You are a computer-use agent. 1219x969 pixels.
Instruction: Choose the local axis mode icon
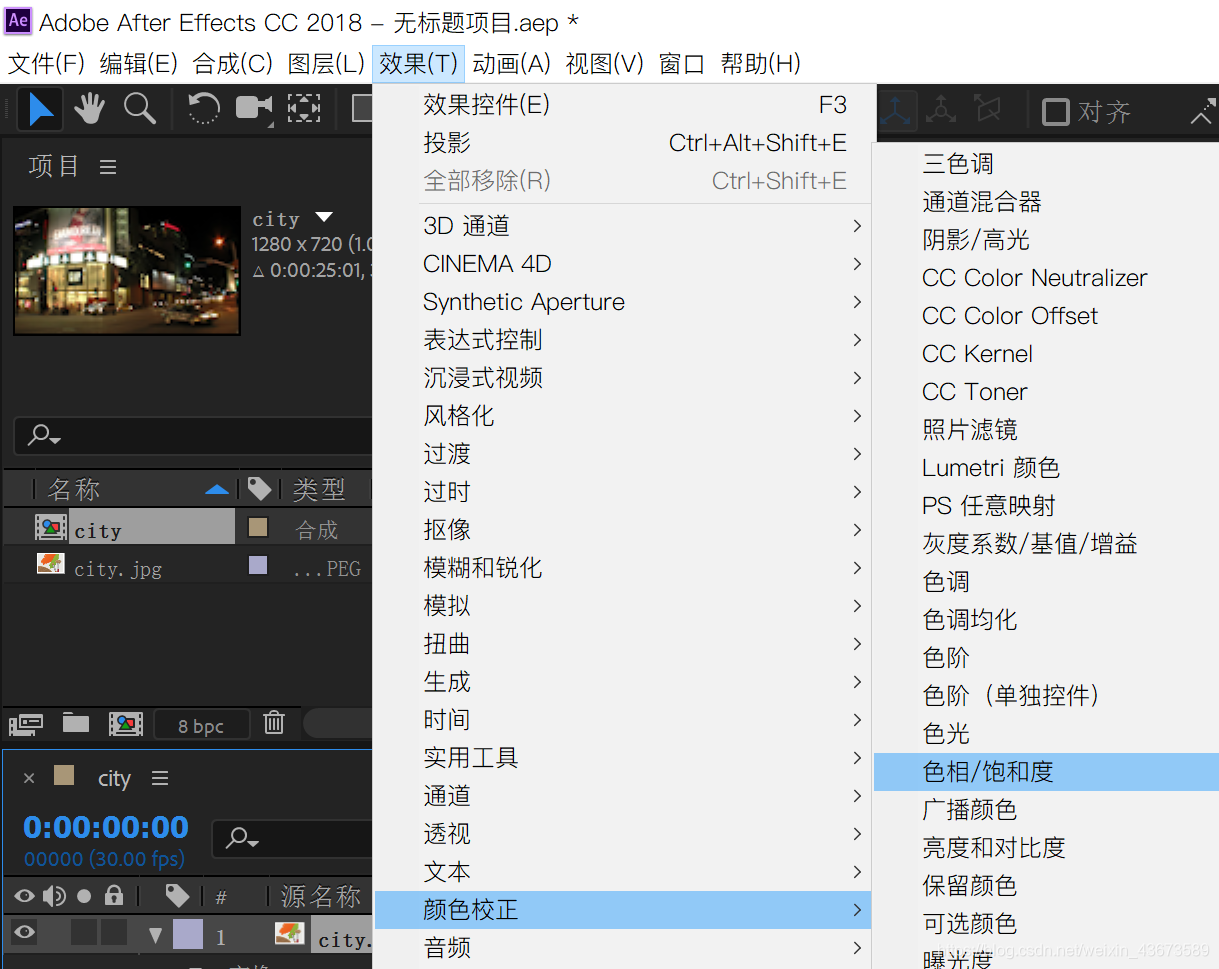(x=895, y=109)
